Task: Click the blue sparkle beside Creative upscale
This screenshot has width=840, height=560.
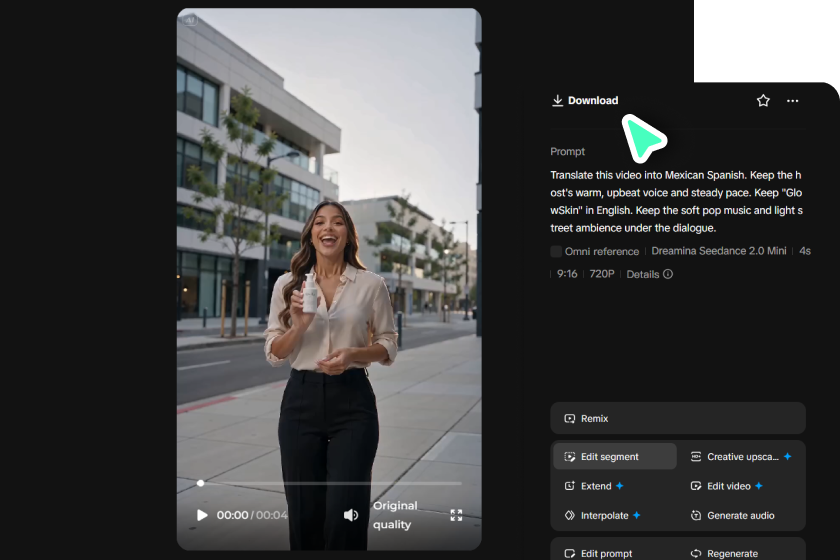Action: 788,456
